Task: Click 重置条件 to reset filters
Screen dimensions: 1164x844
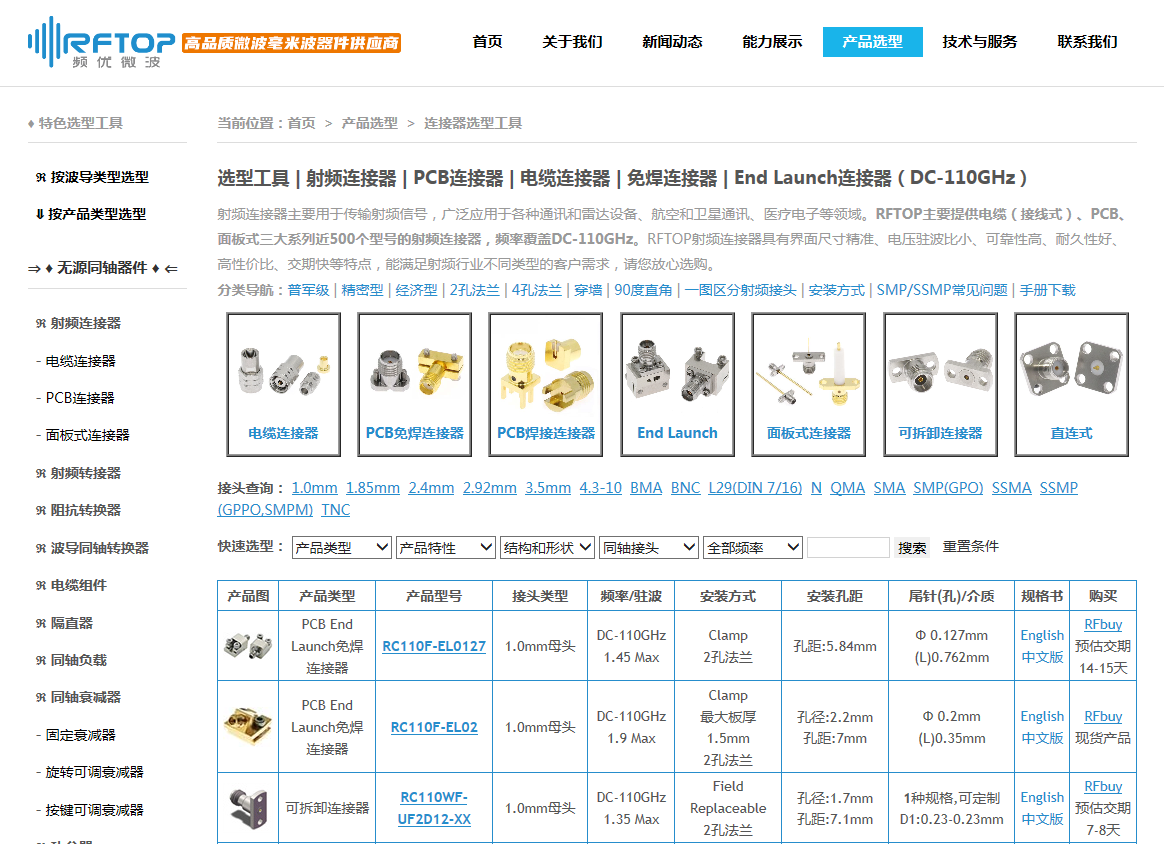Action: 970,546
